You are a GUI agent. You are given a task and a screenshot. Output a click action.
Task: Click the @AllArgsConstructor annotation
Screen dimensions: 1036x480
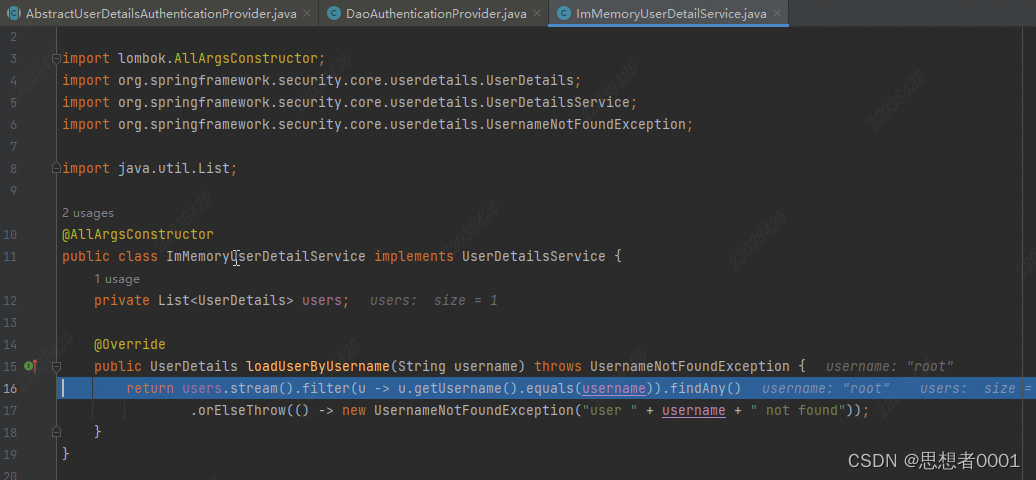tap(137, 234)
